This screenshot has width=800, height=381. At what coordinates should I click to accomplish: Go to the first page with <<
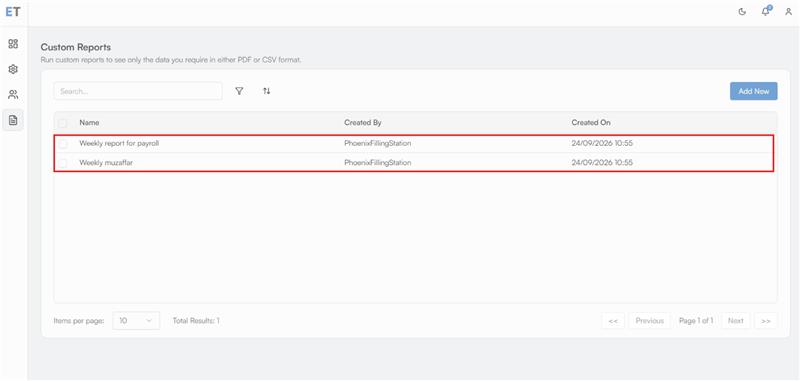click(x=613, y=321)
